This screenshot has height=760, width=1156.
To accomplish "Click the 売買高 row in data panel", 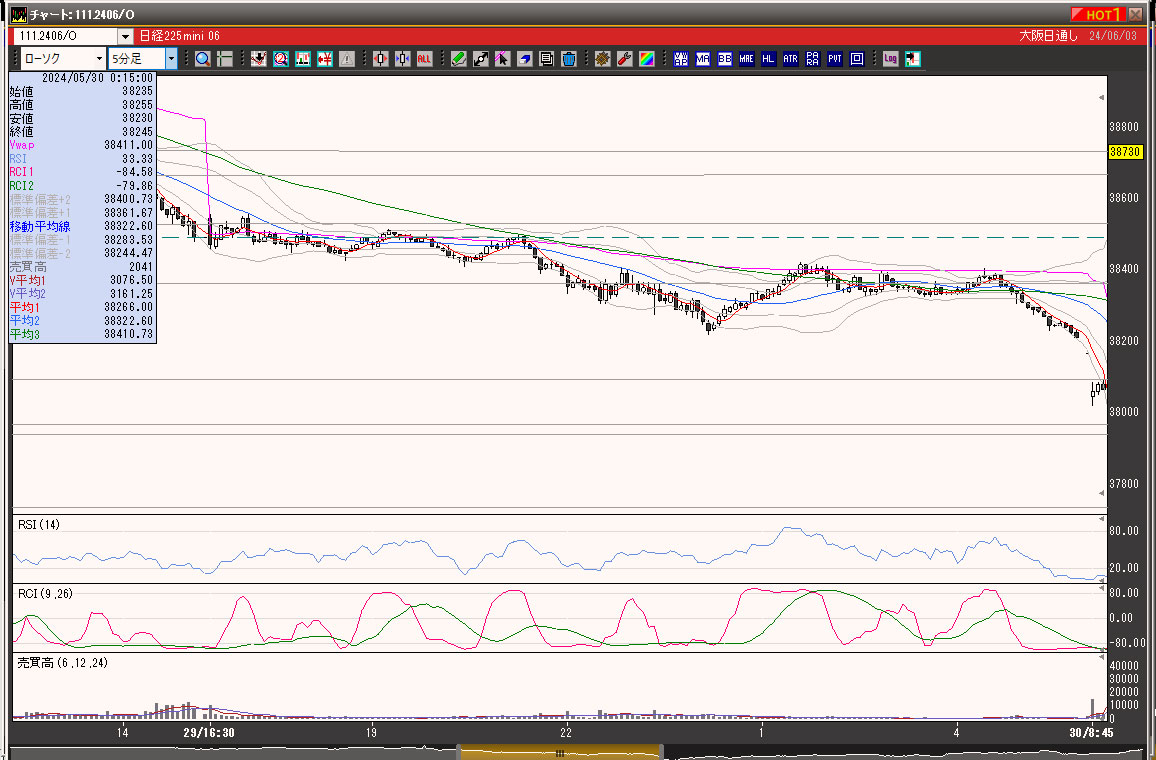I will (x=82, y=267).
